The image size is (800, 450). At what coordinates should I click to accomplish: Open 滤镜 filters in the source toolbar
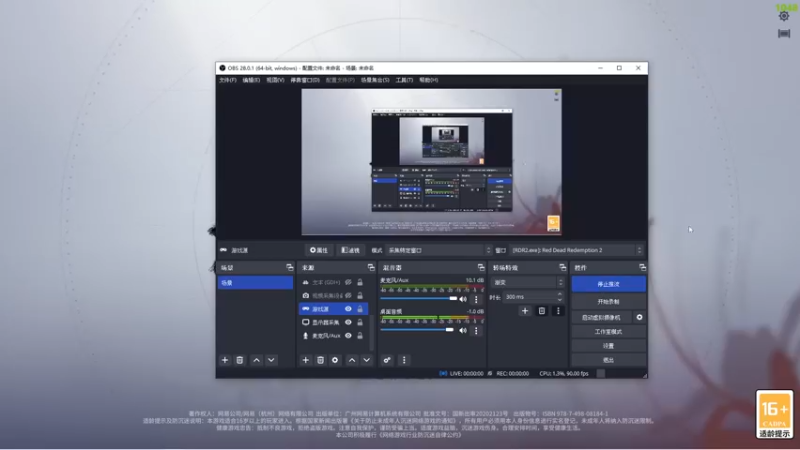[x=351, y=251]
